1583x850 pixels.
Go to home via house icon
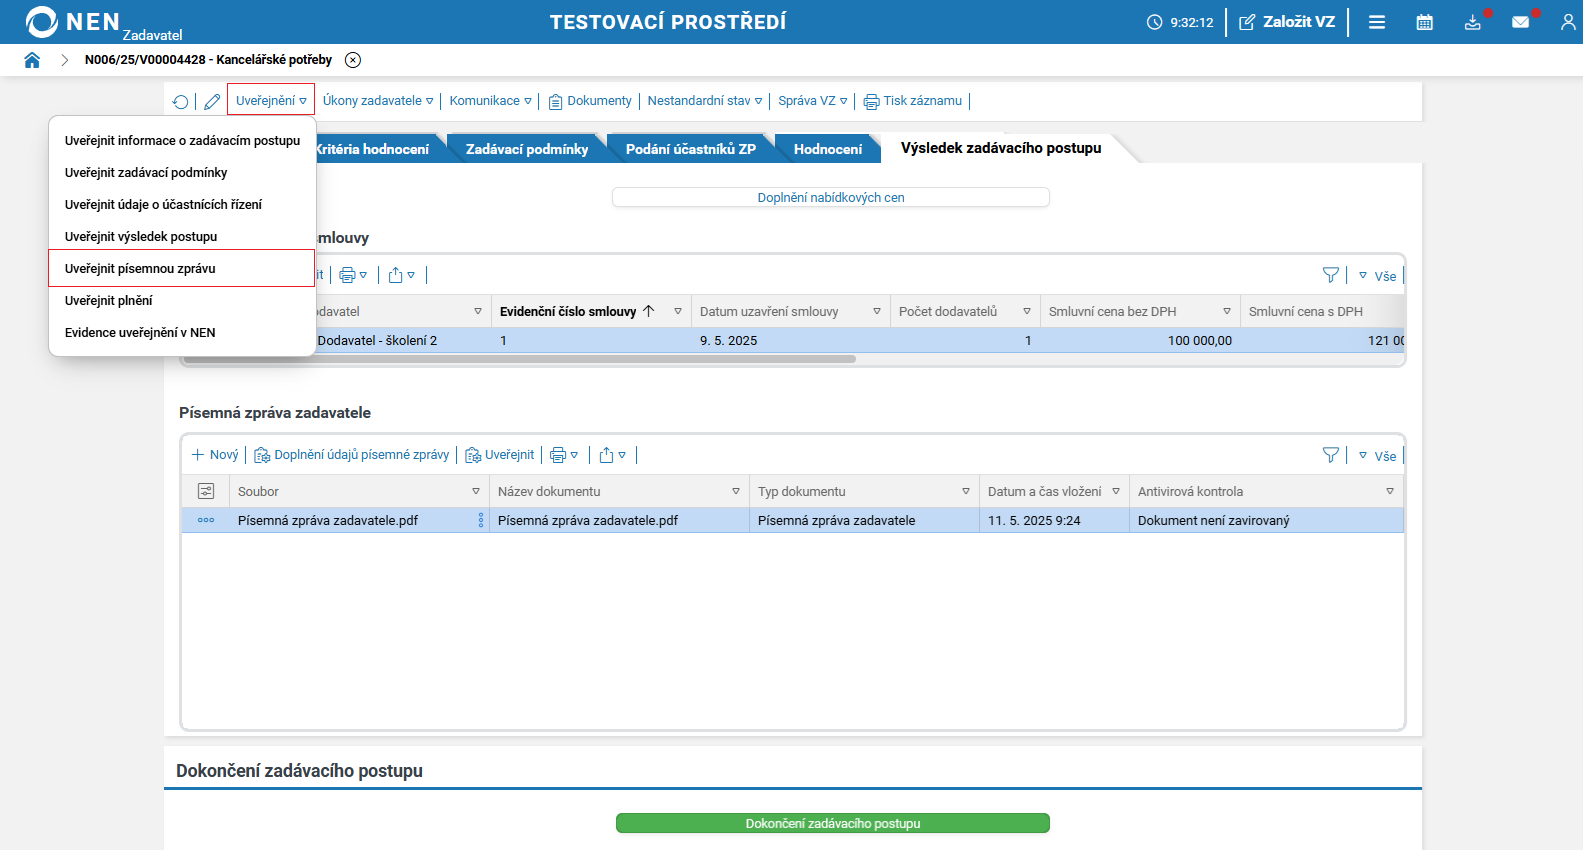point(32,60)
